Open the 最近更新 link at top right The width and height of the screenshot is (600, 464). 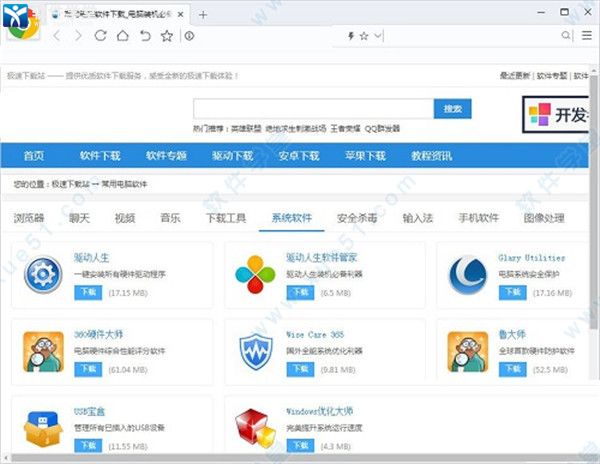(x=515, y=76)
